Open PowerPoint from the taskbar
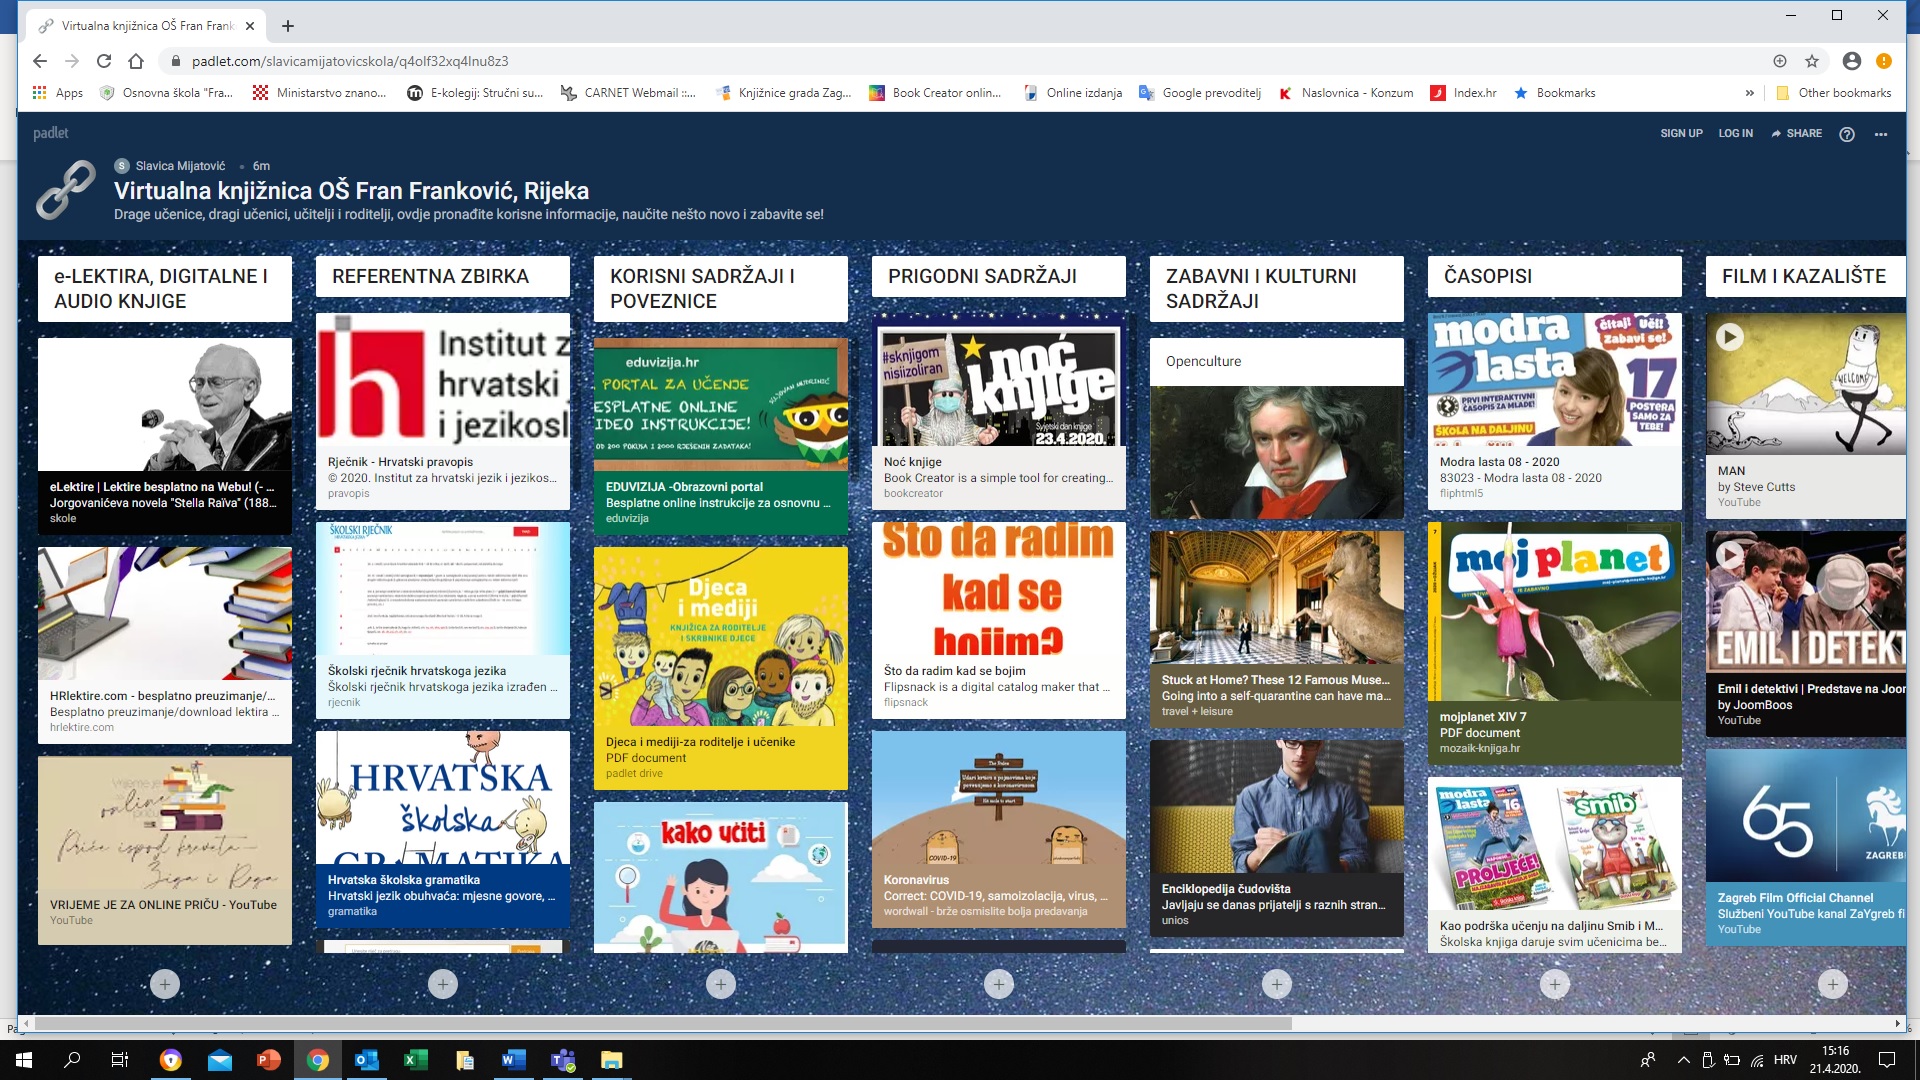 (268, 1060)
